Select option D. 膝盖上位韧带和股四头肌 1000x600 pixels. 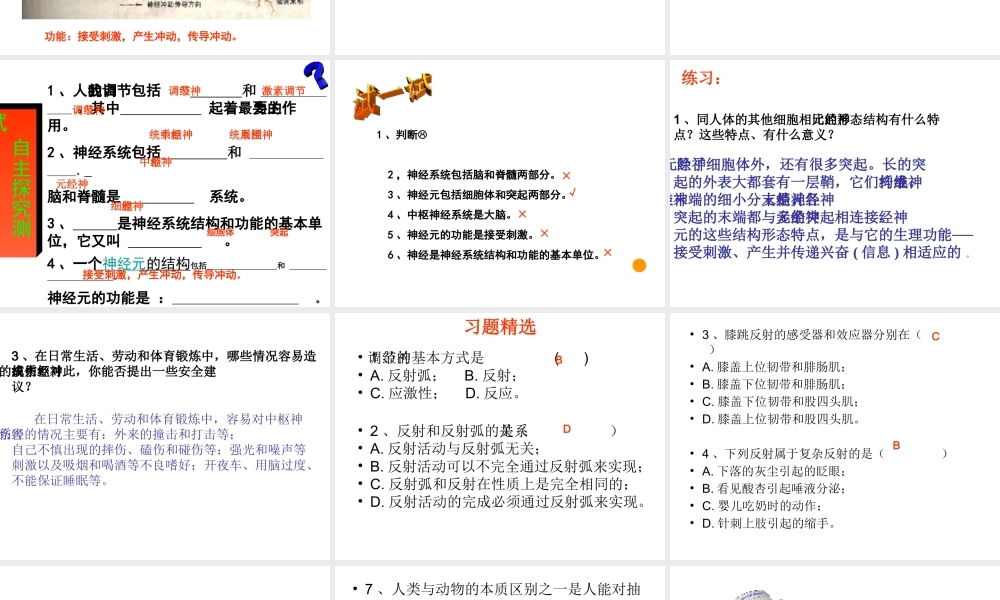pyautogui.click(x=781, y=419)
